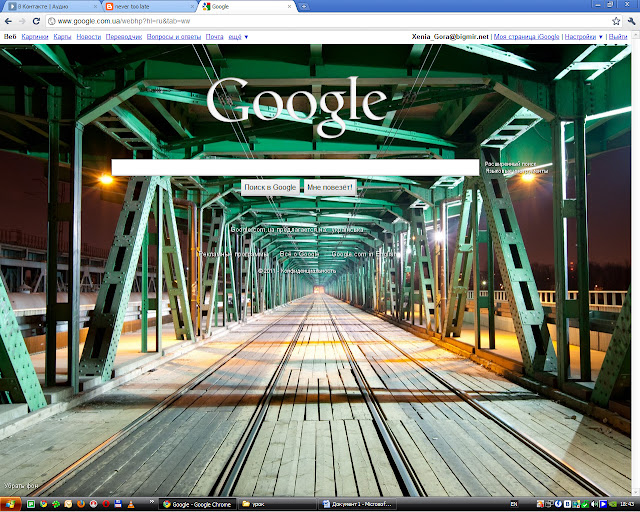
Task: Show more quick launch items with the chevron
Action: [x=152, y=501]
